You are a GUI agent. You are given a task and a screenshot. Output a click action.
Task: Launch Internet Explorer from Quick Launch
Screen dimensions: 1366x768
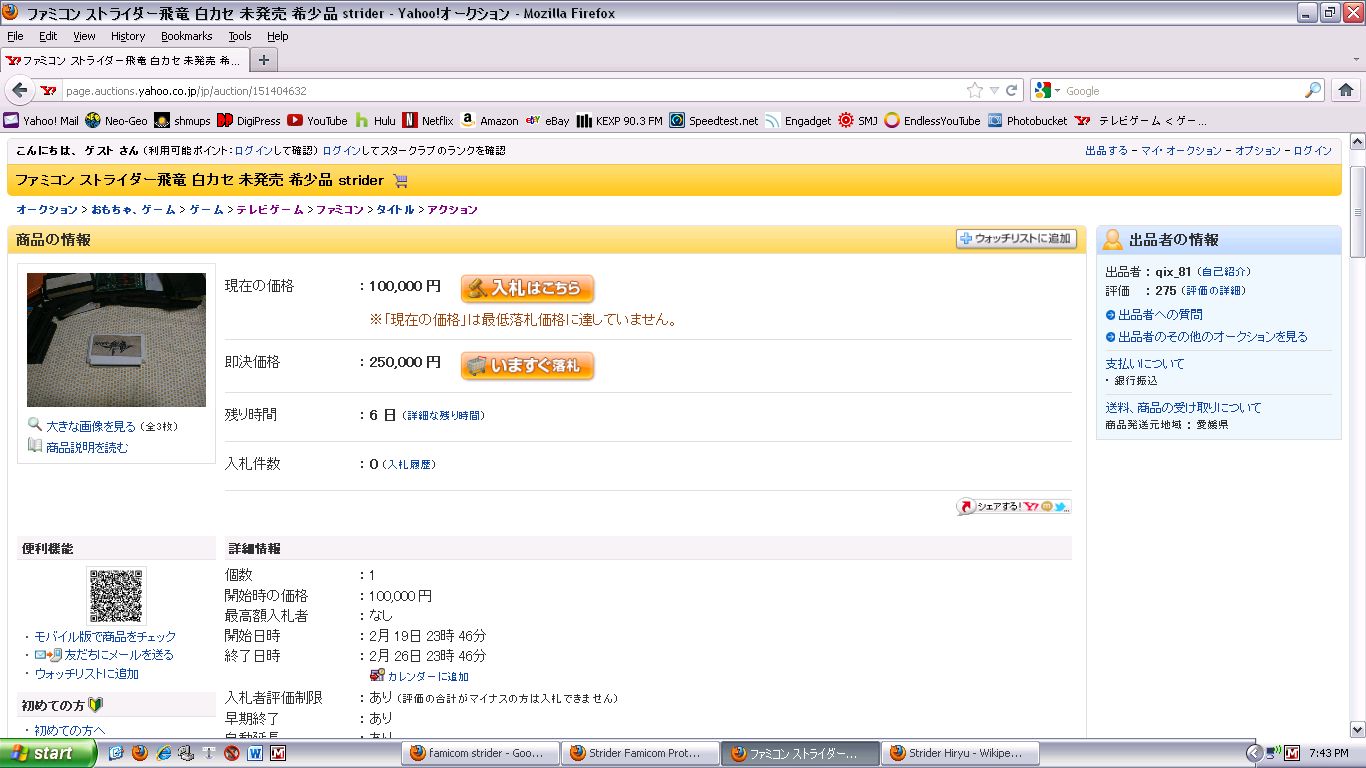pyautogui.click(x=163, y=753)
